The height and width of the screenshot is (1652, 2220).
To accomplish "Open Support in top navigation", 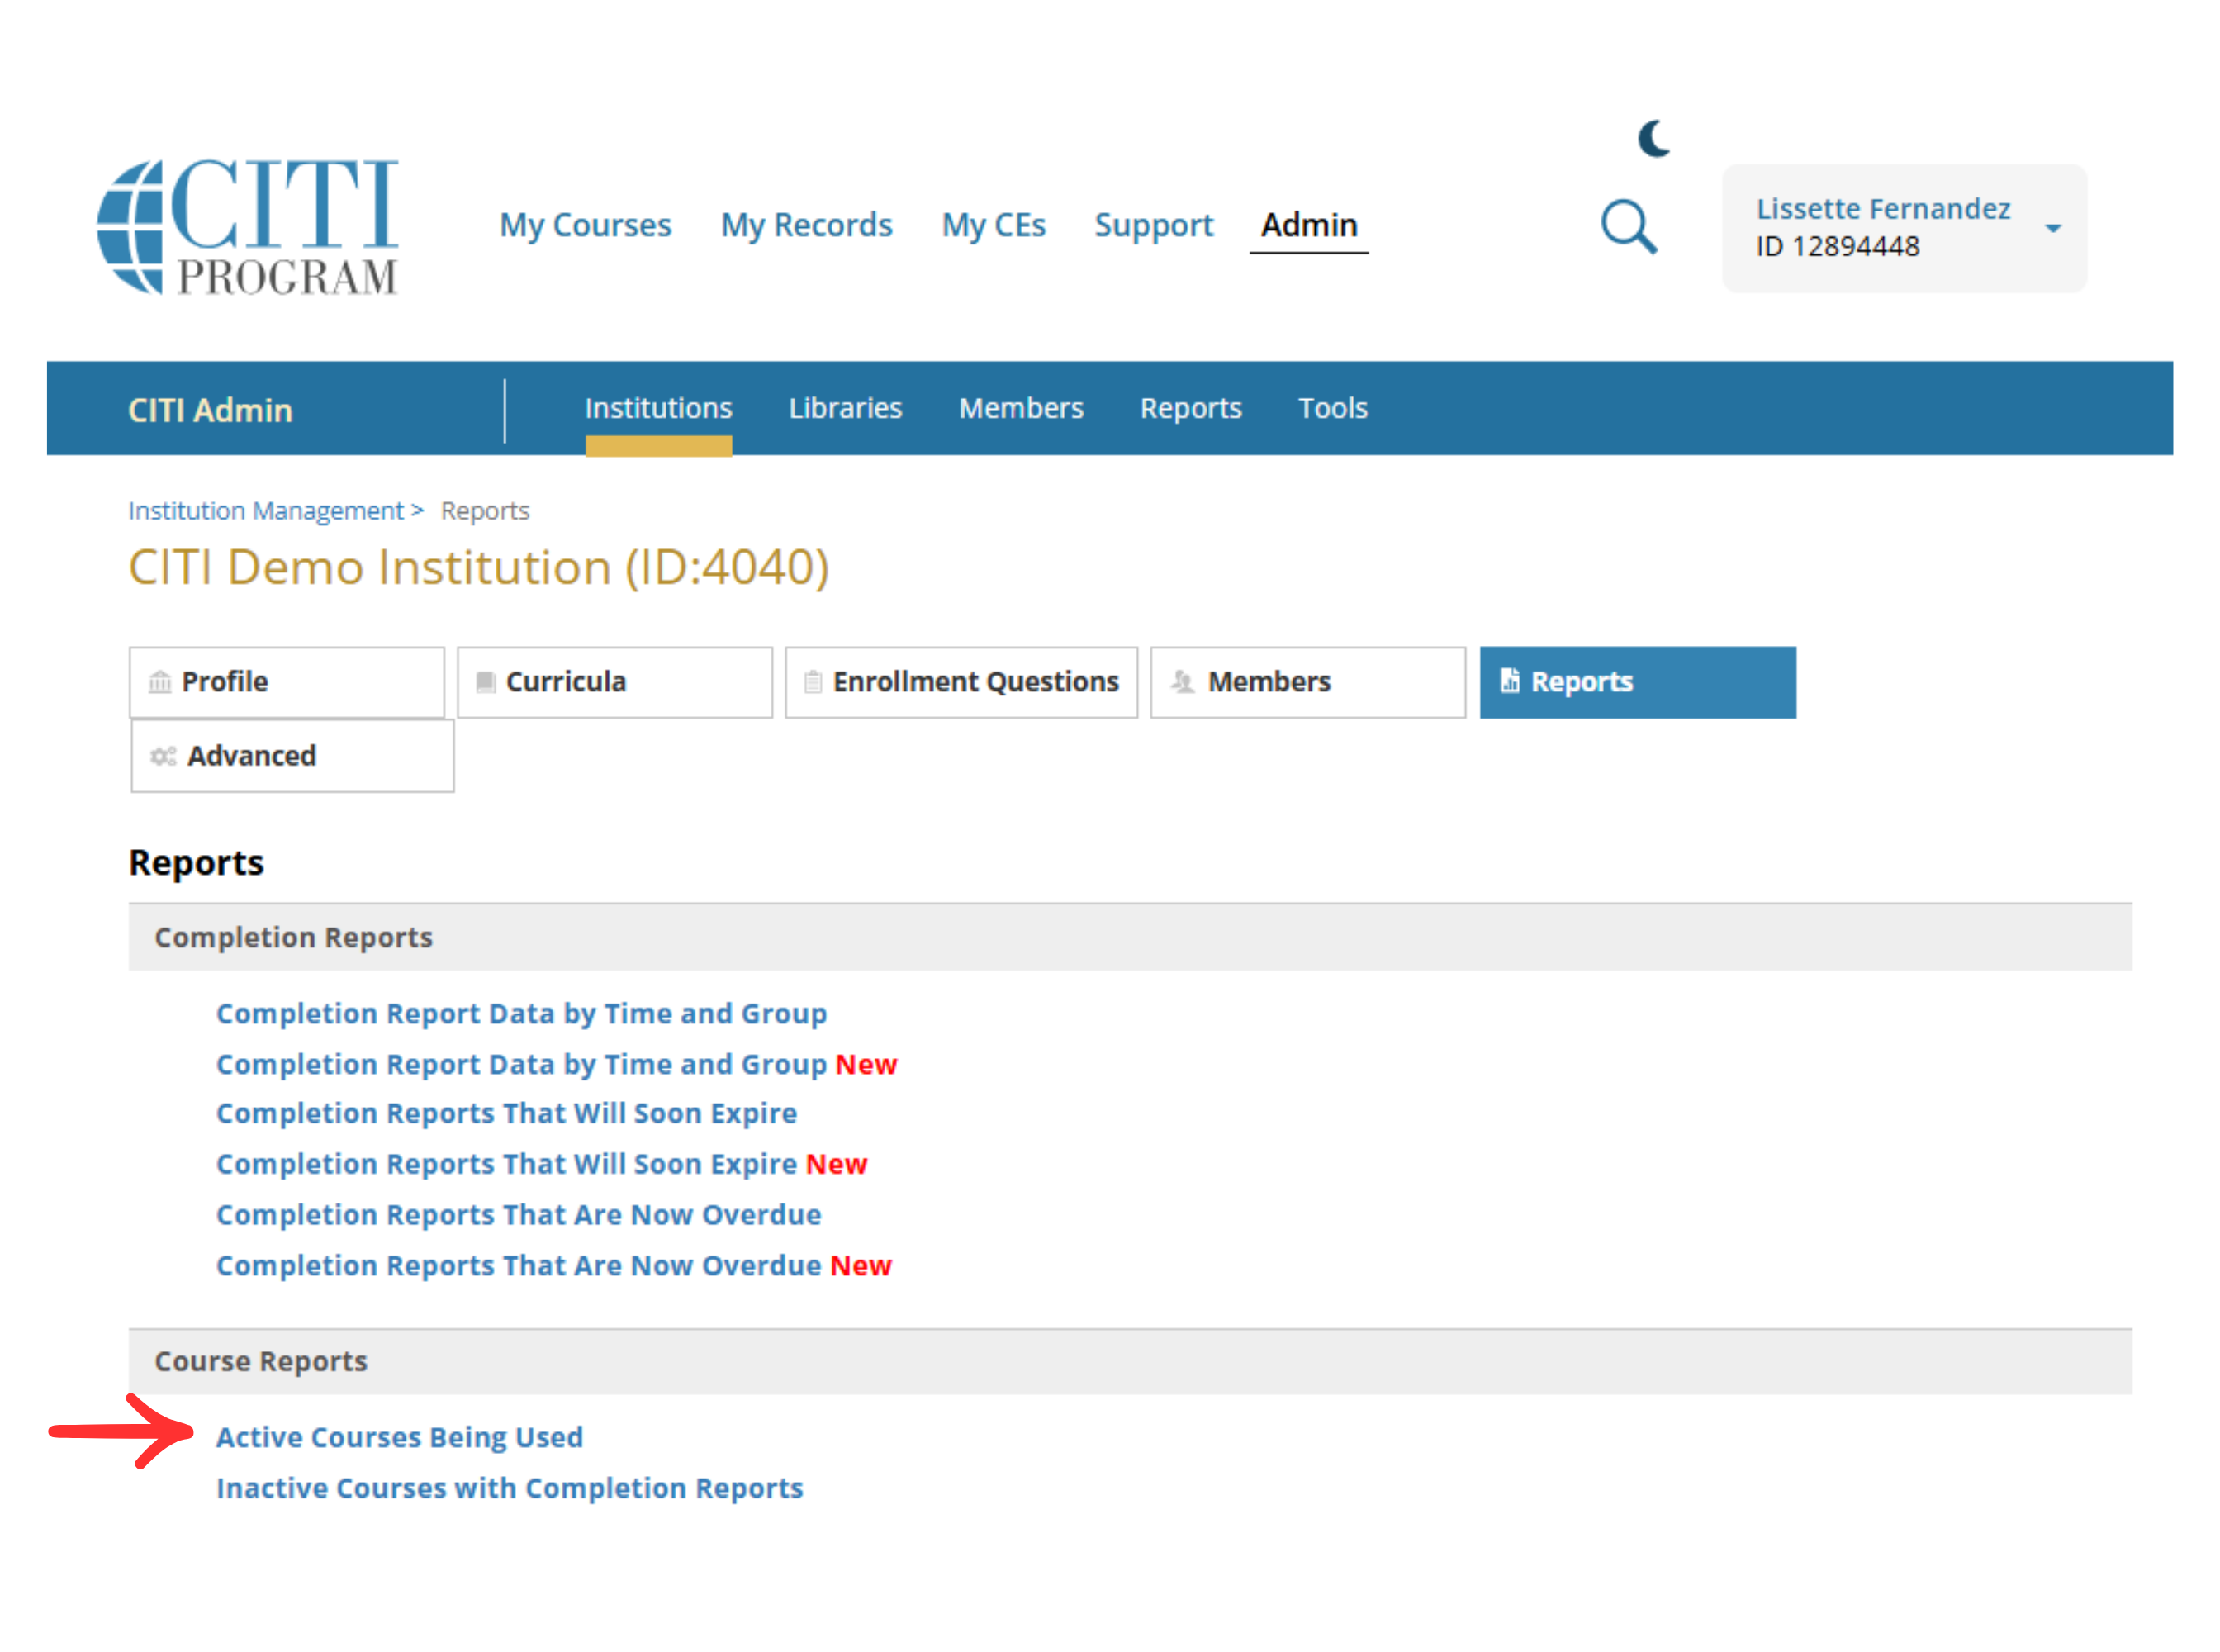I will (1153, 225).
